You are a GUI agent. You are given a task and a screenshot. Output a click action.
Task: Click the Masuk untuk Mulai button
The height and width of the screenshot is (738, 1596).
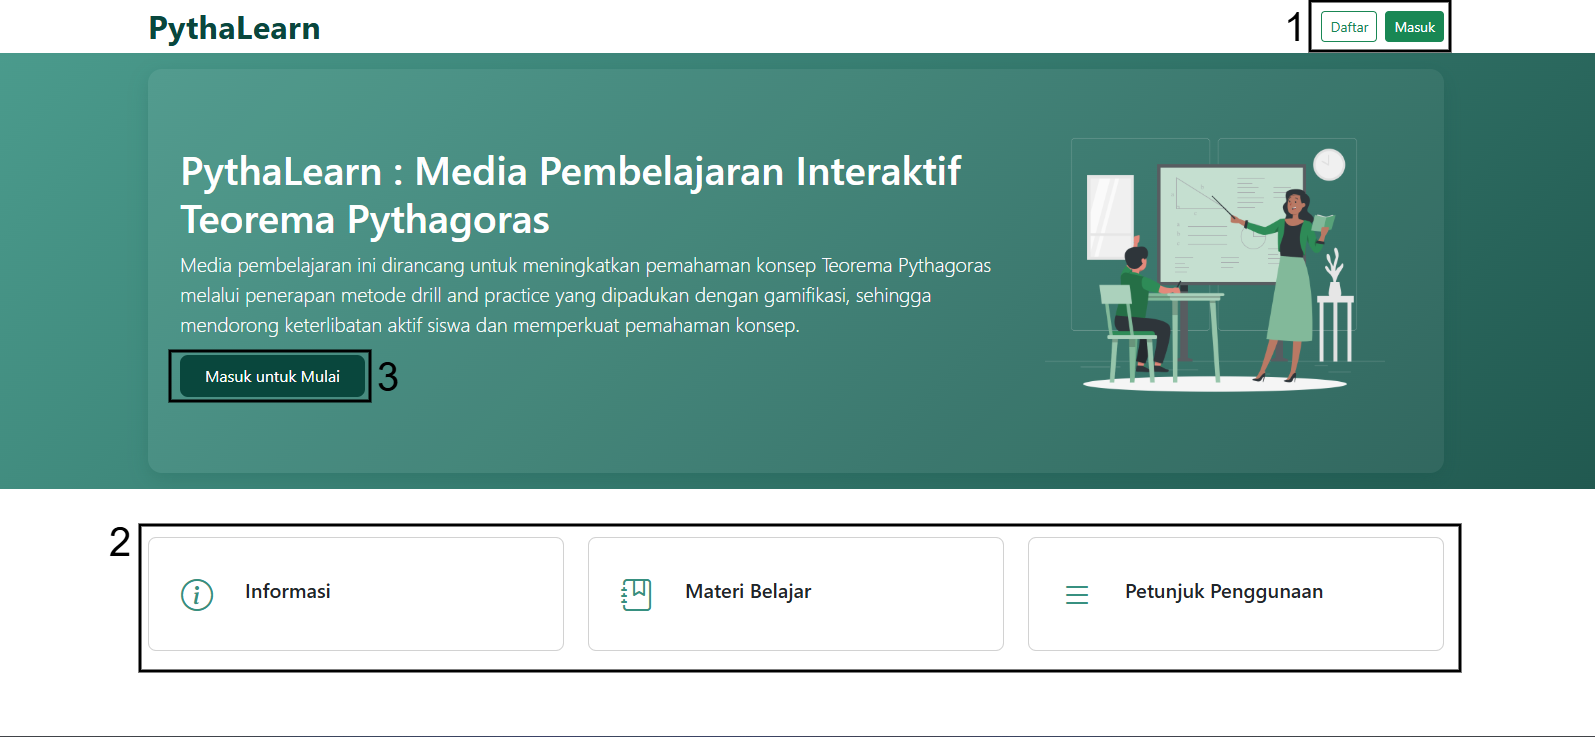(x=272, y=376)
